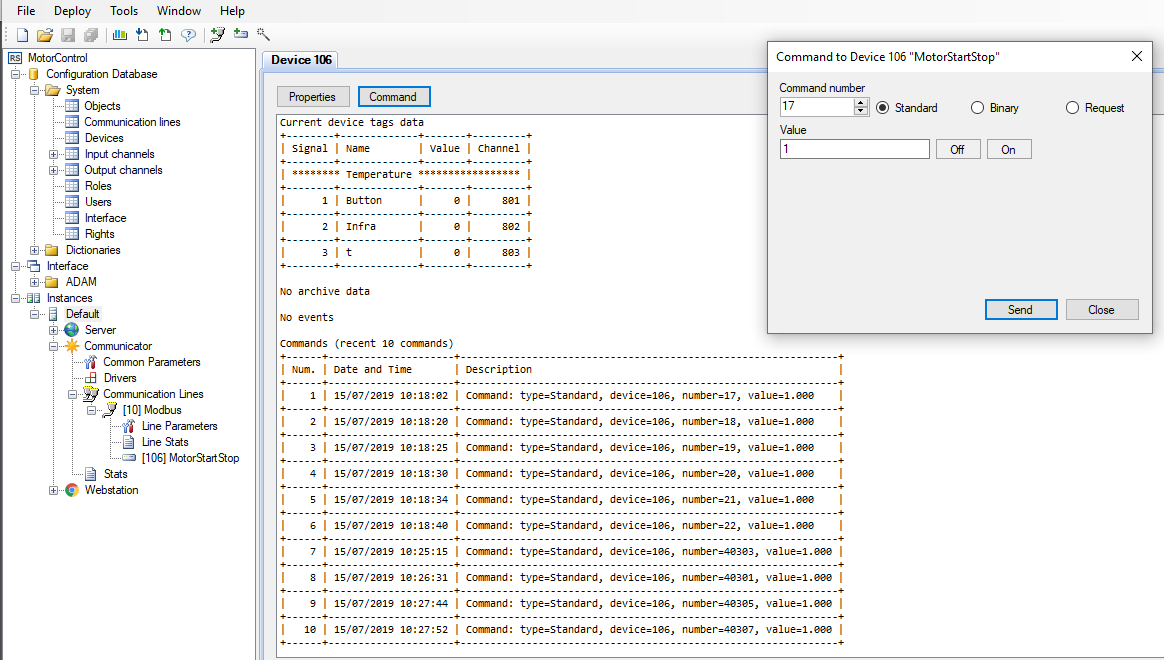The height and width of the screenshot is (660, 1164).
Task: Click the Drivers tree icon
Action: 91,378
